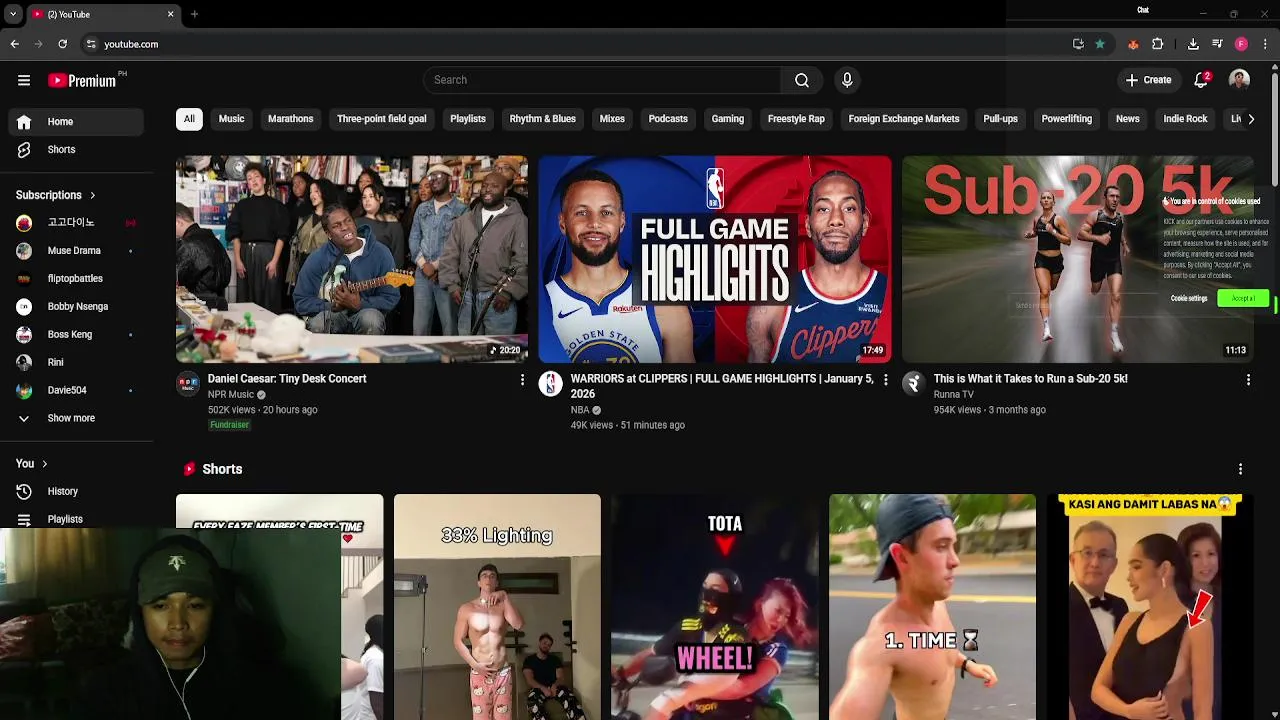Select the Music filter chip
The width and height of the screenshot is (1280, 720).
coord(231,119)
